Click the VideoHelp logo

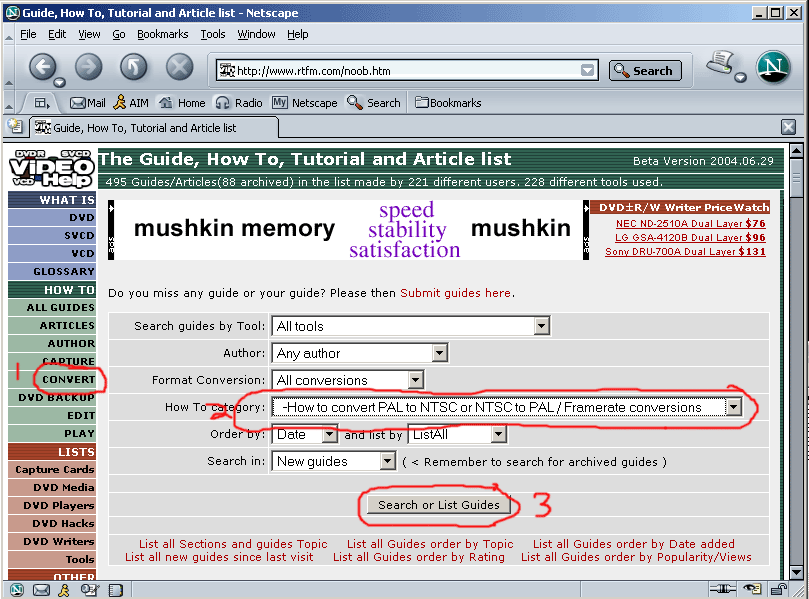click(x=52, y=169)
